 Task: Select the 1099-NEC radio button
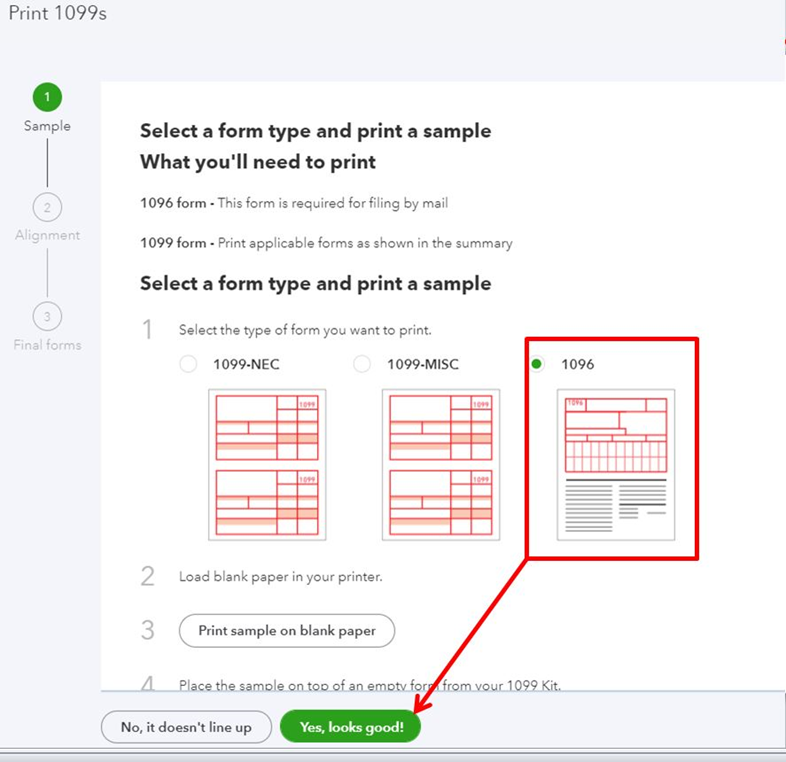coord(188,364)
